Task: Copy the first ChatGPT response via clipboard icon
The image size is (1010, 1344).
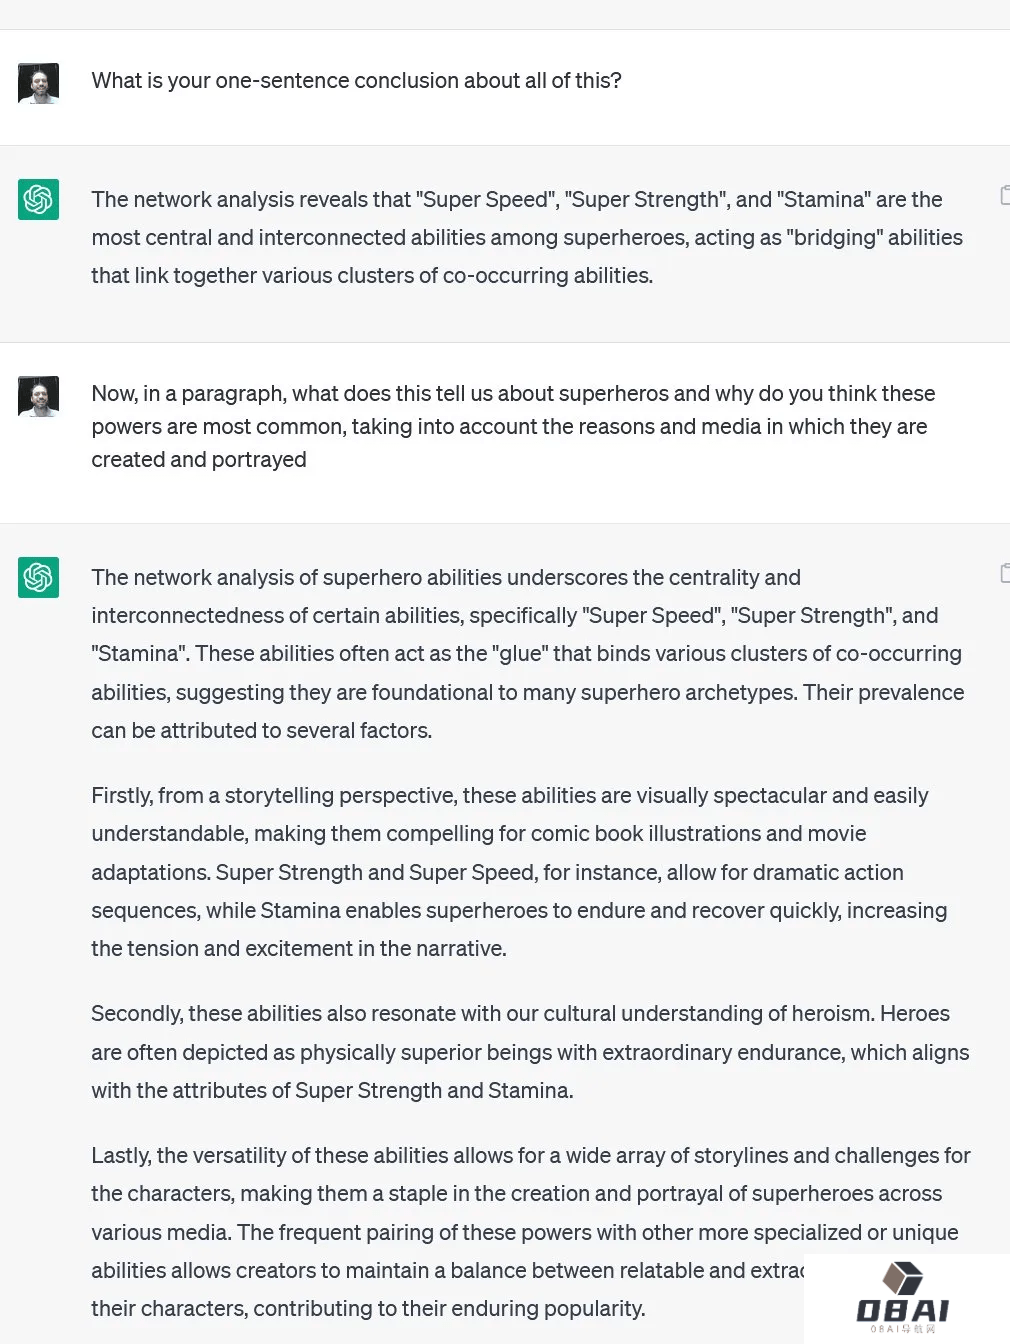Action: [1004, 195]
